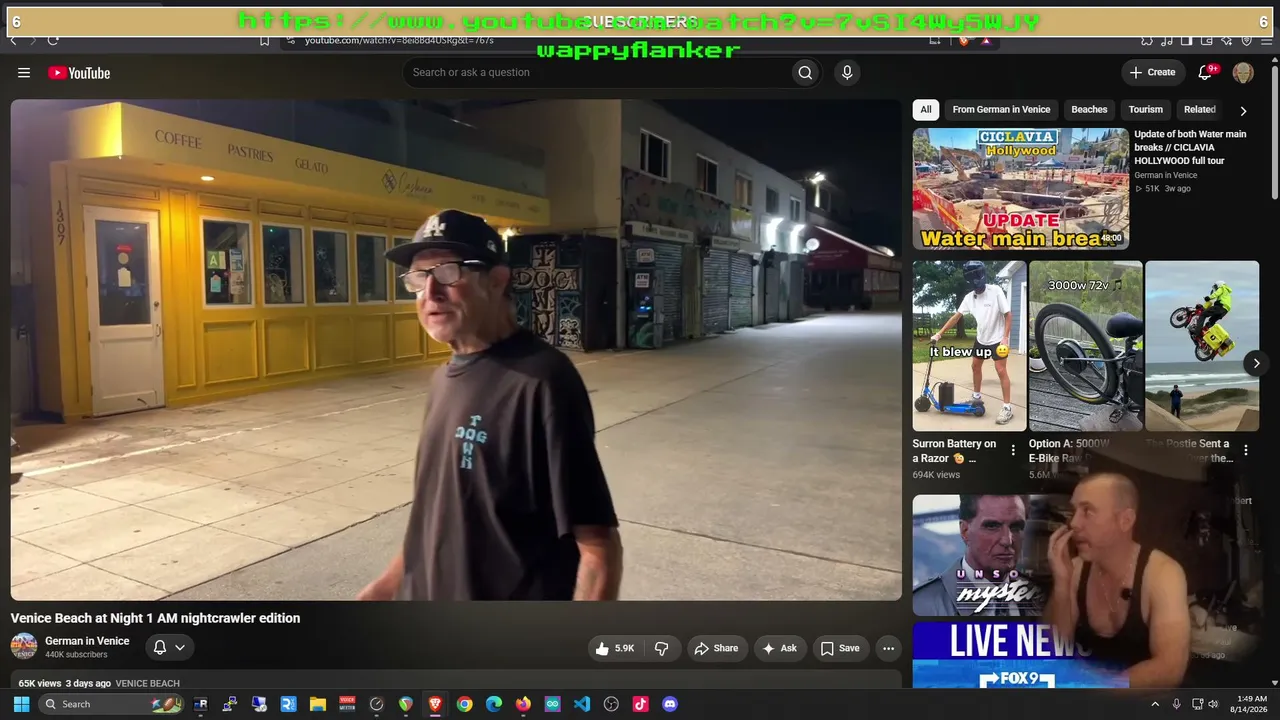Open Brave Rewards triangle icon

(986, 41)
